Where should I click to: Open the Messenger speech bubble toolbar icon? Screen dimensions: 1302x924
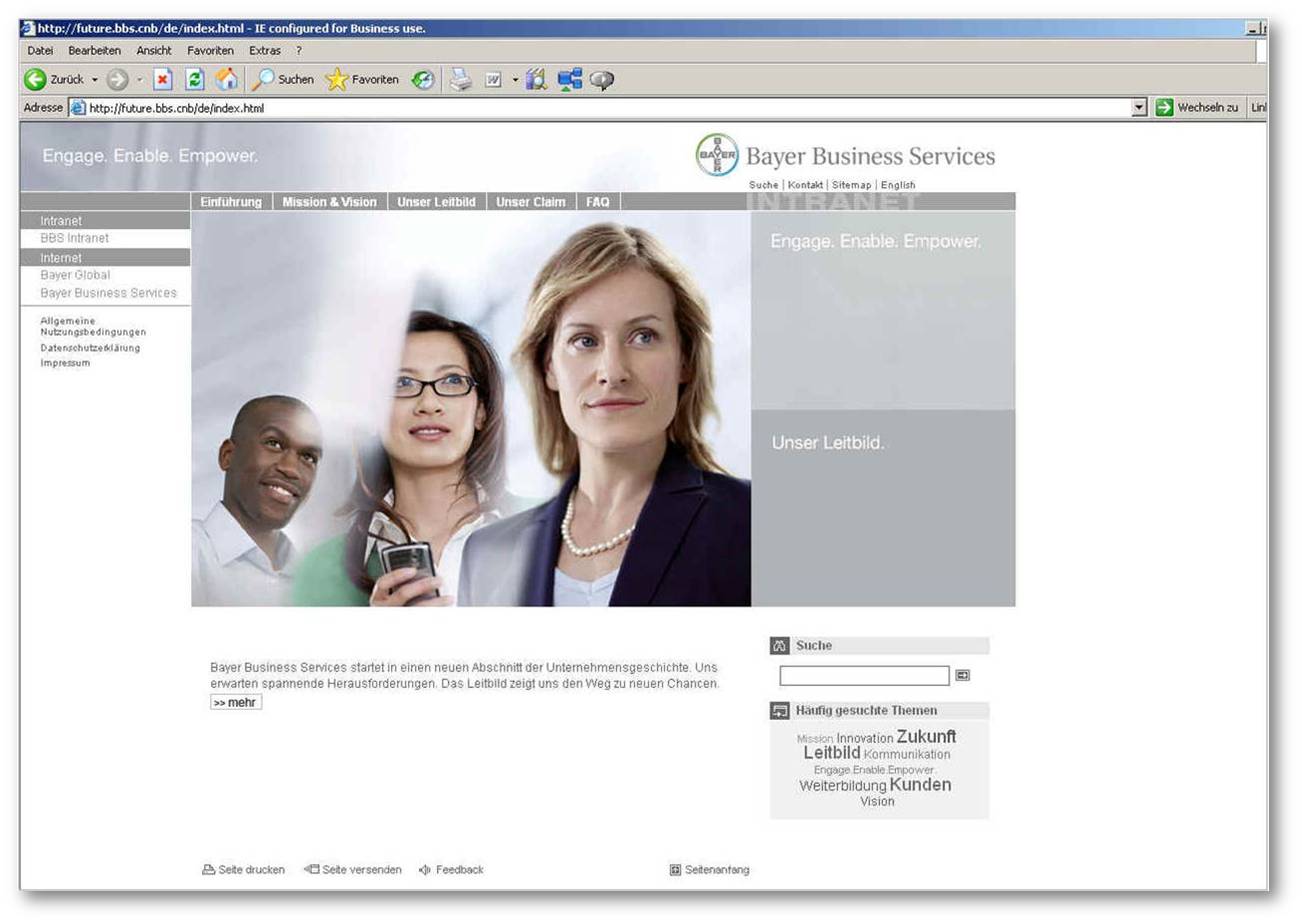(x=601, y=80)
